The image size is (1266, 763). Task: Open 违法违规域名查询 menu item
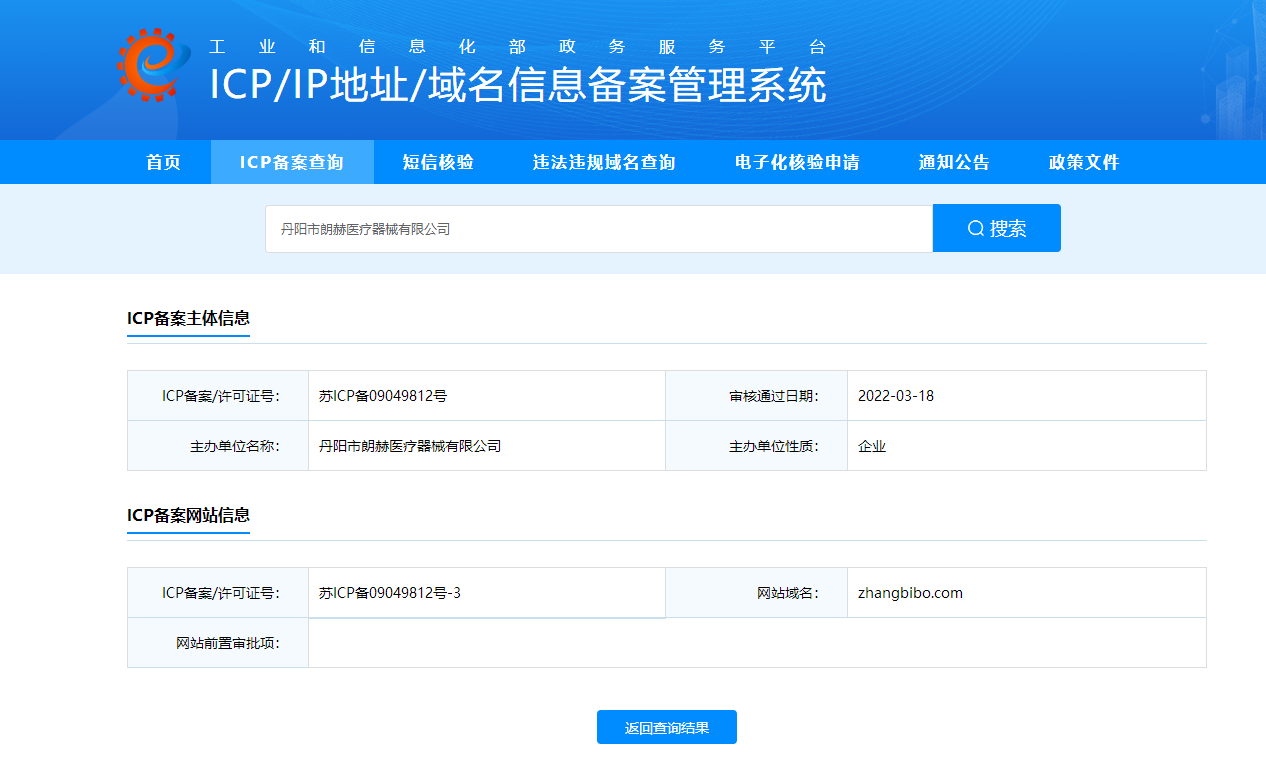pos(604,162)
